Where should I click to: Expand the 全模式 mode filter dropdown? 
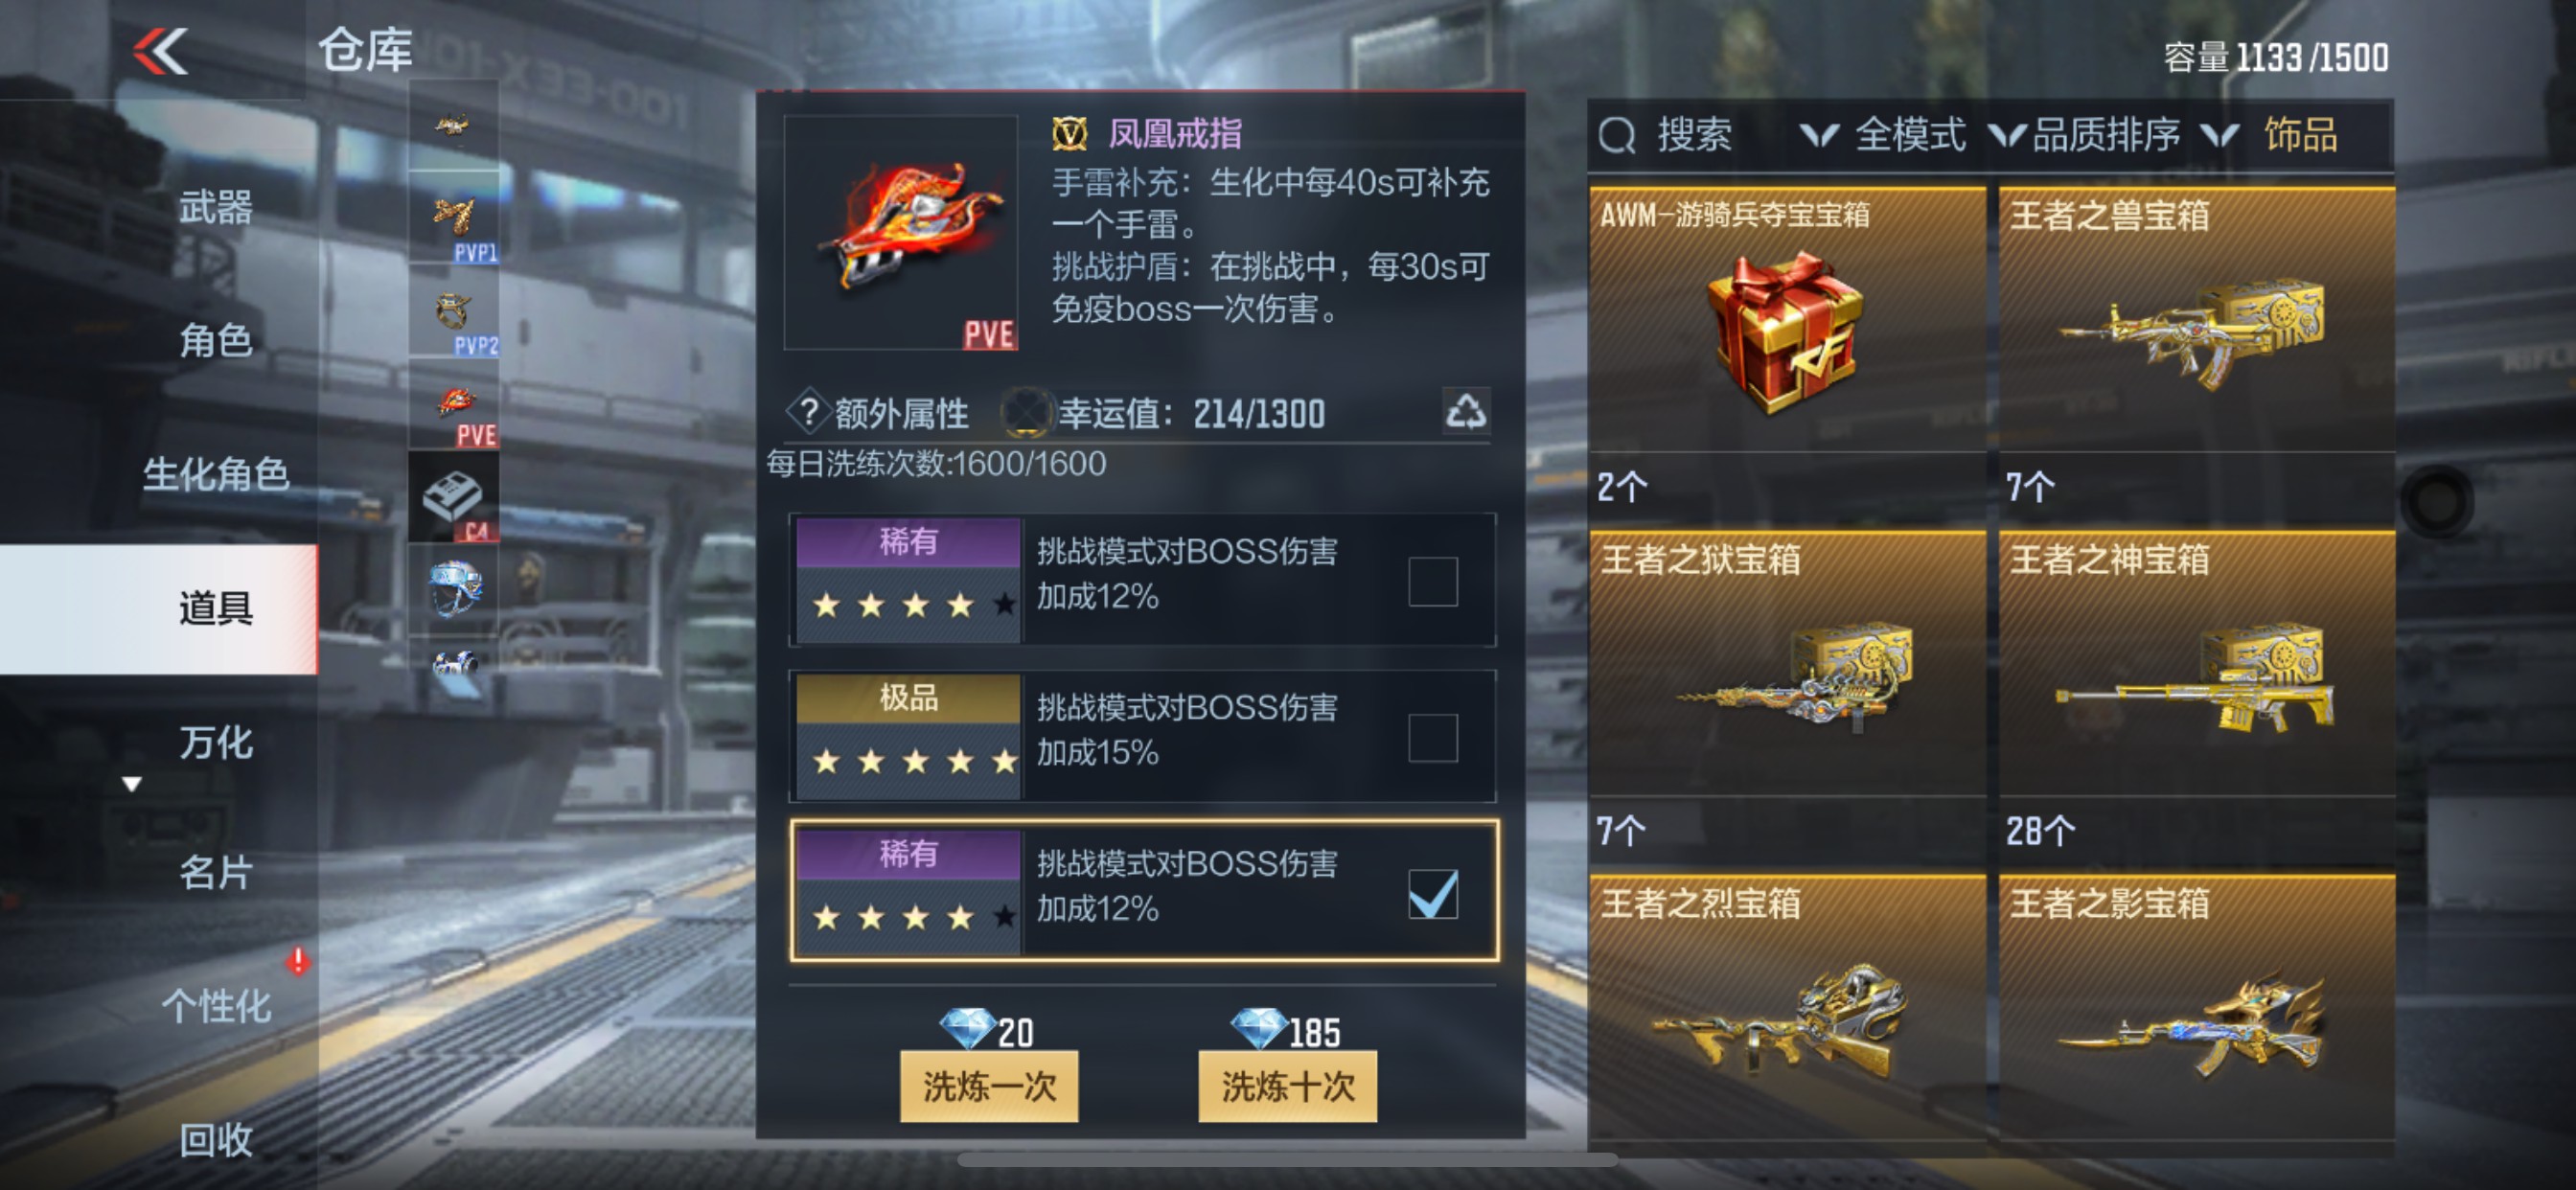[x=1882, y=135]
